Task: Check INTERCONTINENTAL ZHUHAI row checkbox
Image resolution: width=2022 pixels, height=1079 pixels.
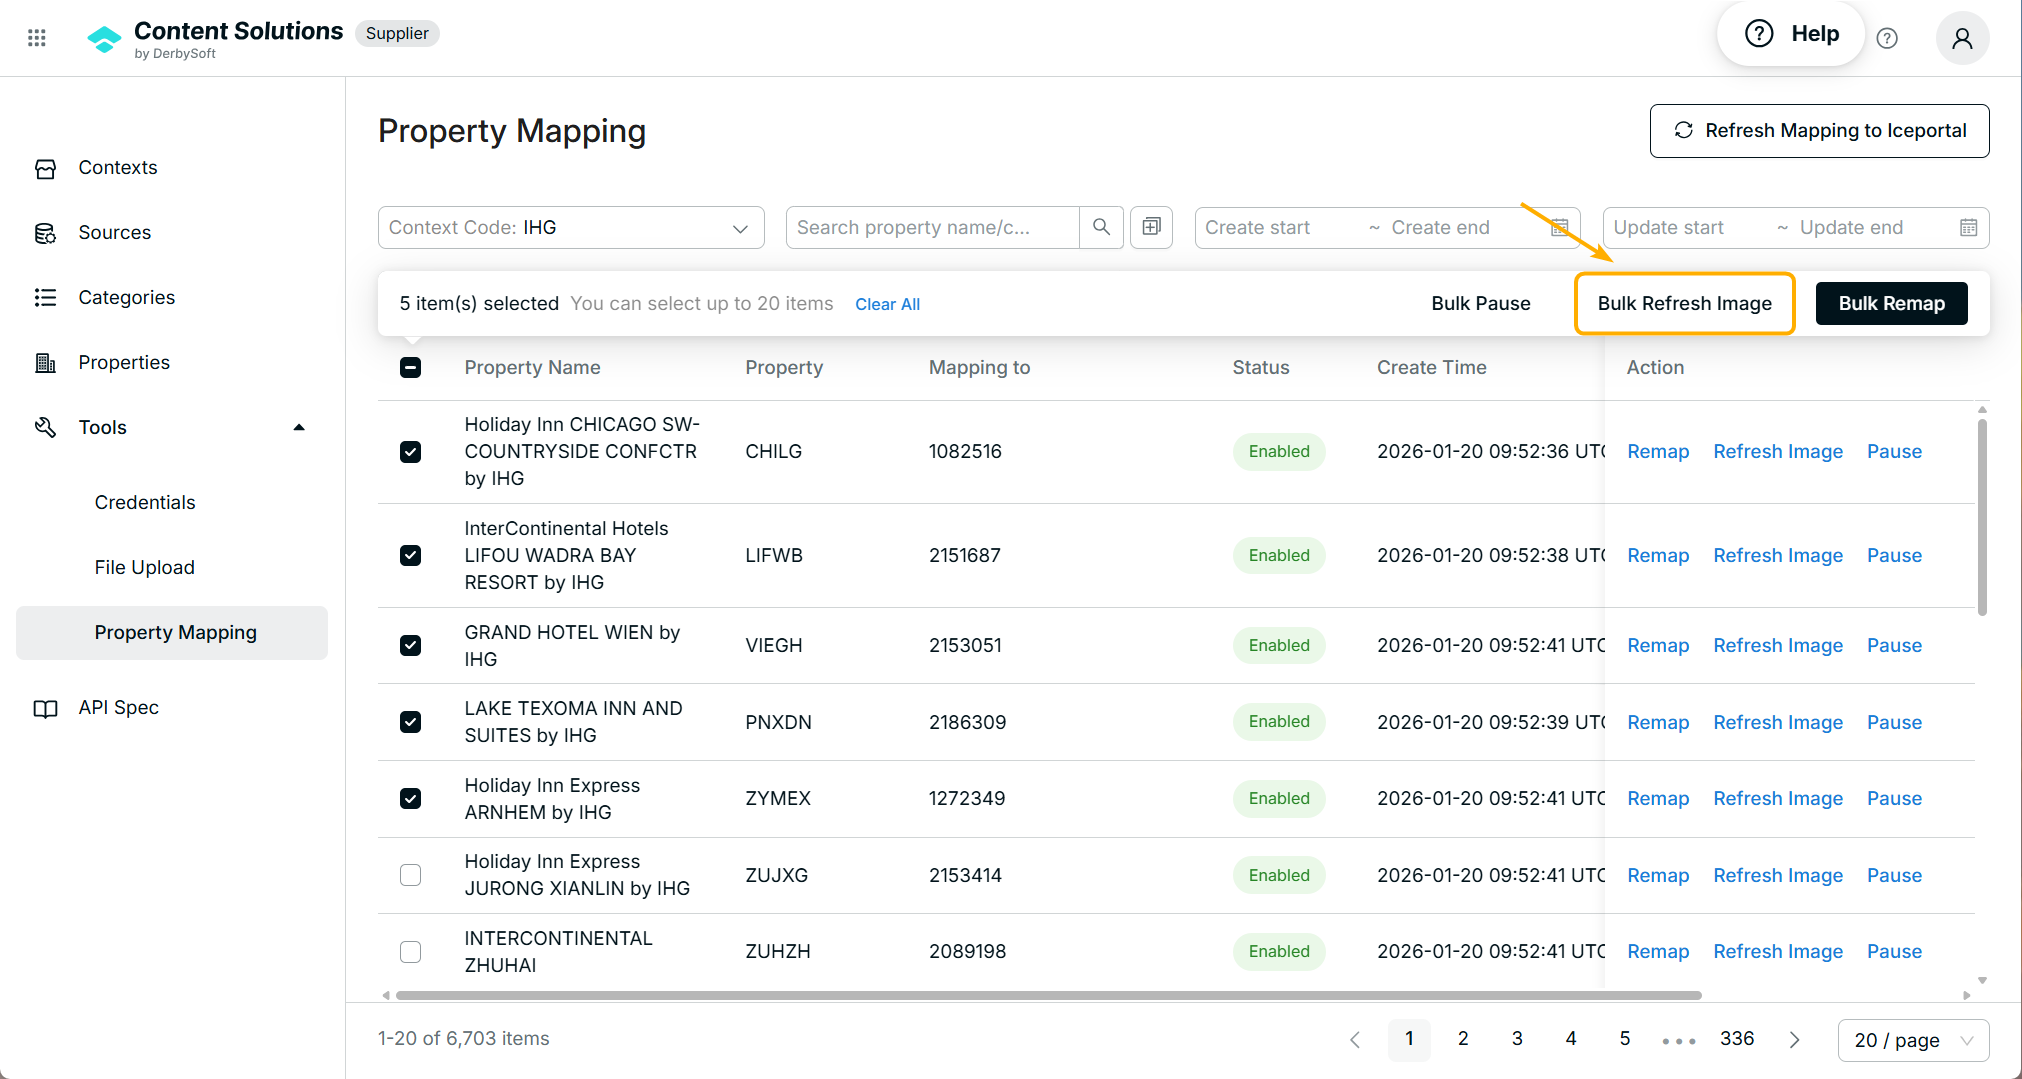Action: pos(410,951)
